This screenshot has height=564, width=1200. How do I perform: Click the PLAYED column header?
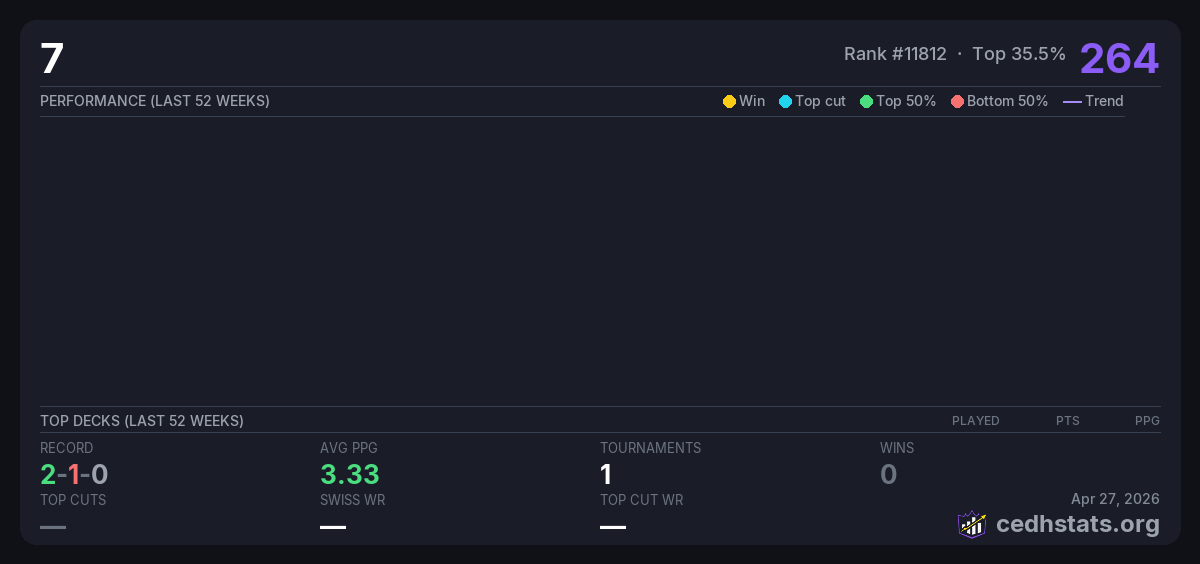pos(975,421)
